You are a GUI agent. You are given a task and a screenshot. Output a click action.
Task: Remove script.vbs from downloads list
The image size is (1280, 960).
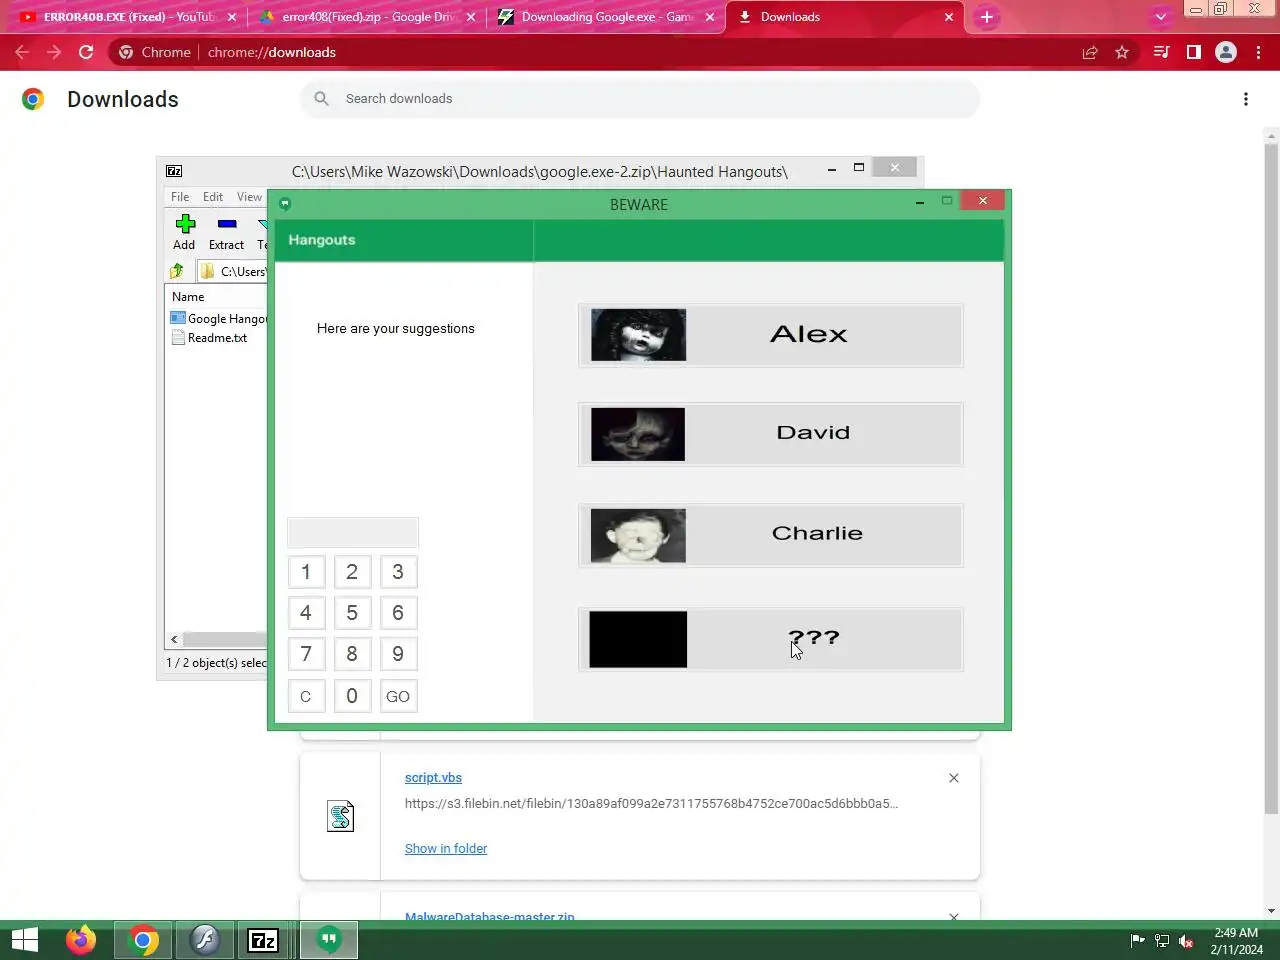click(x=954, y=778)
